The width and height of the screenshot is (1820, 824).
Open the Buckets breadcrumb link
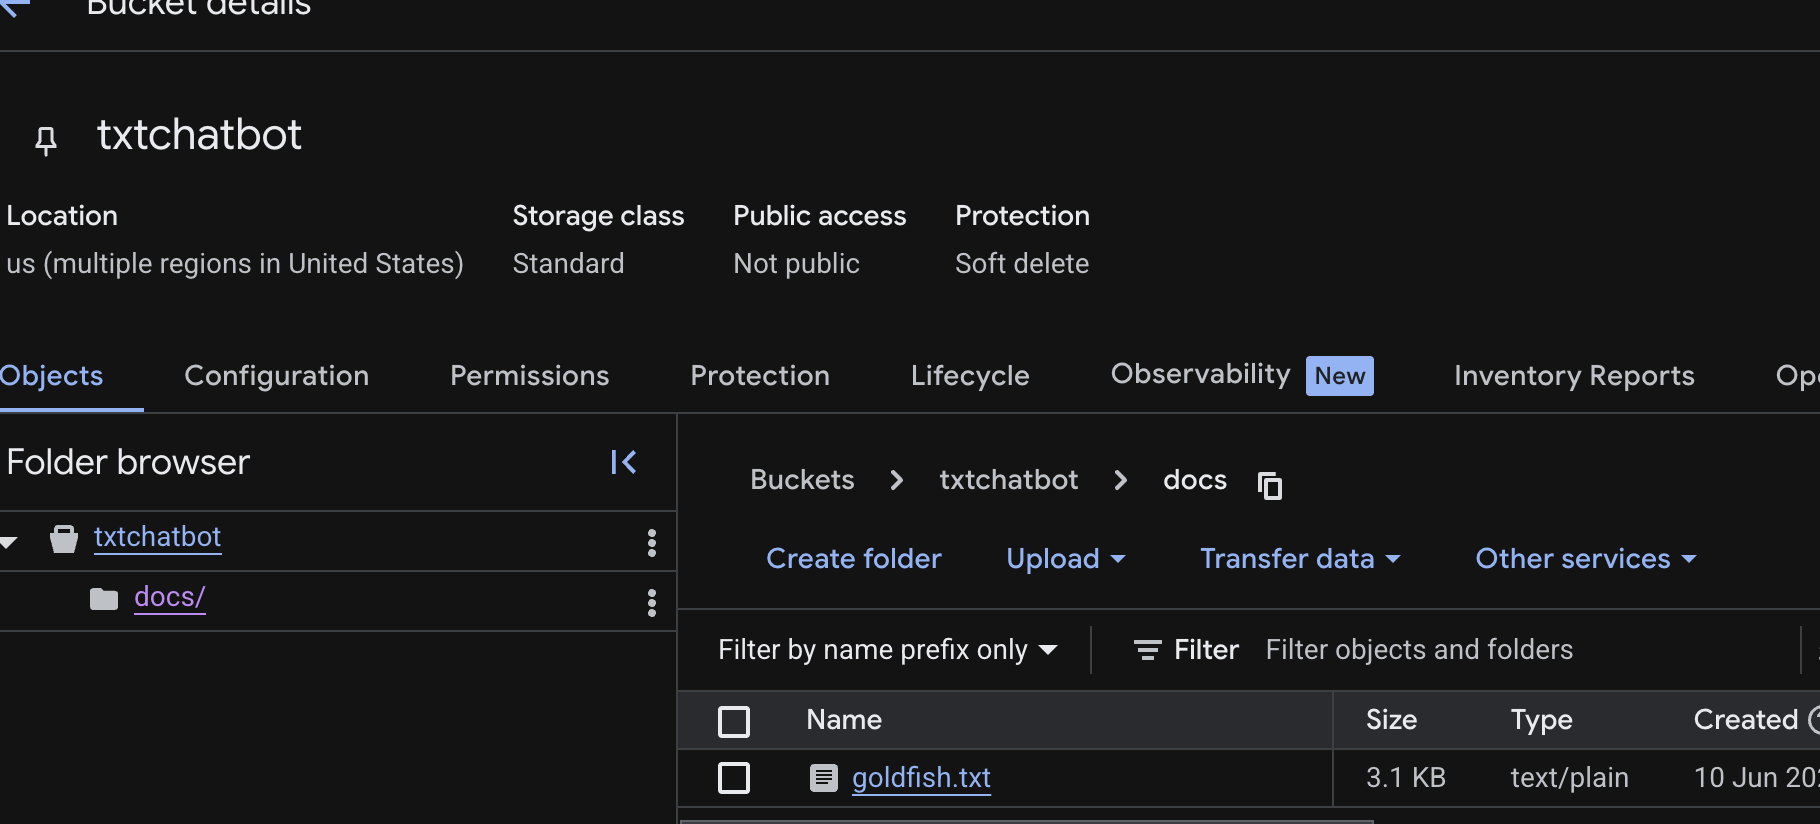[801, 480]
